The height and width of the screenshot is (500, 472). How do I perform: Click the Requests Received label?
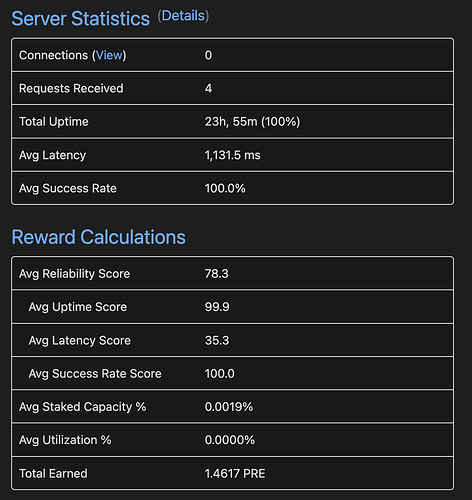pyautogui.click(x=71, y=88)
